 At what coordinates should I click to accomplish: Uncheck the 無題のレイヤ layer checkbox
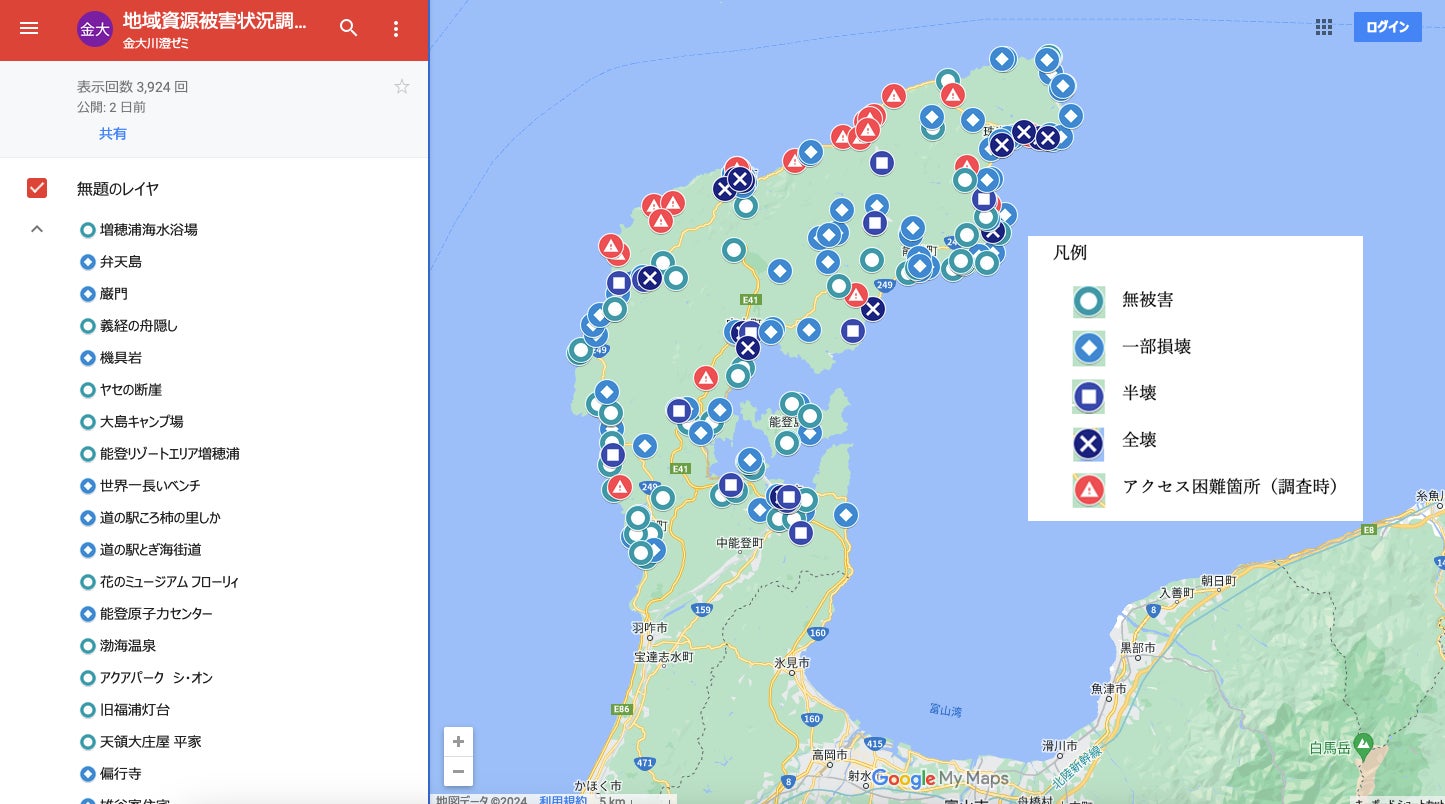point(37,188)
